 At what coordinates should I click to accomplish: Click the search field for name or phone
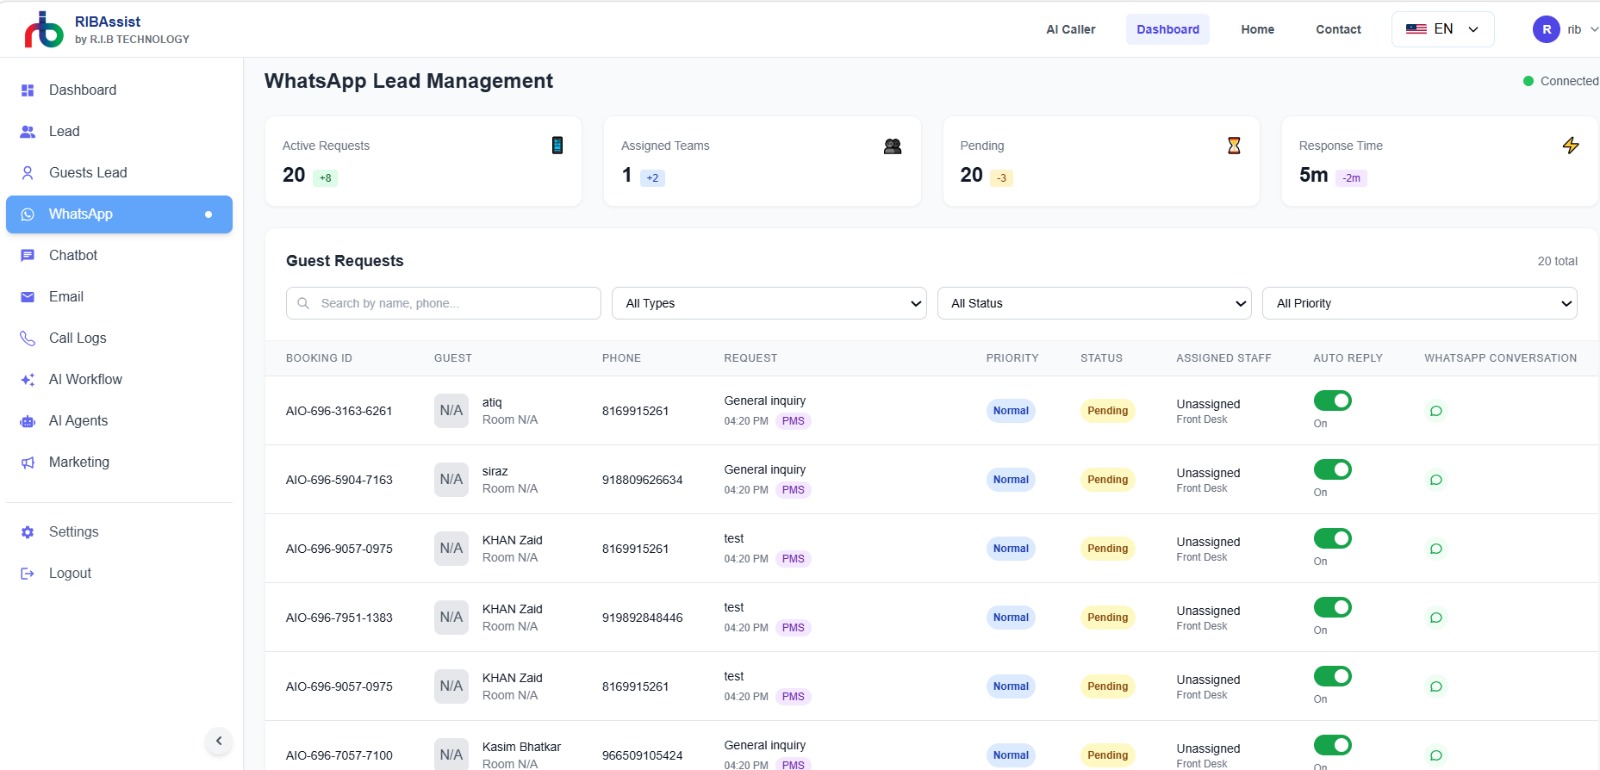(443, 303)
